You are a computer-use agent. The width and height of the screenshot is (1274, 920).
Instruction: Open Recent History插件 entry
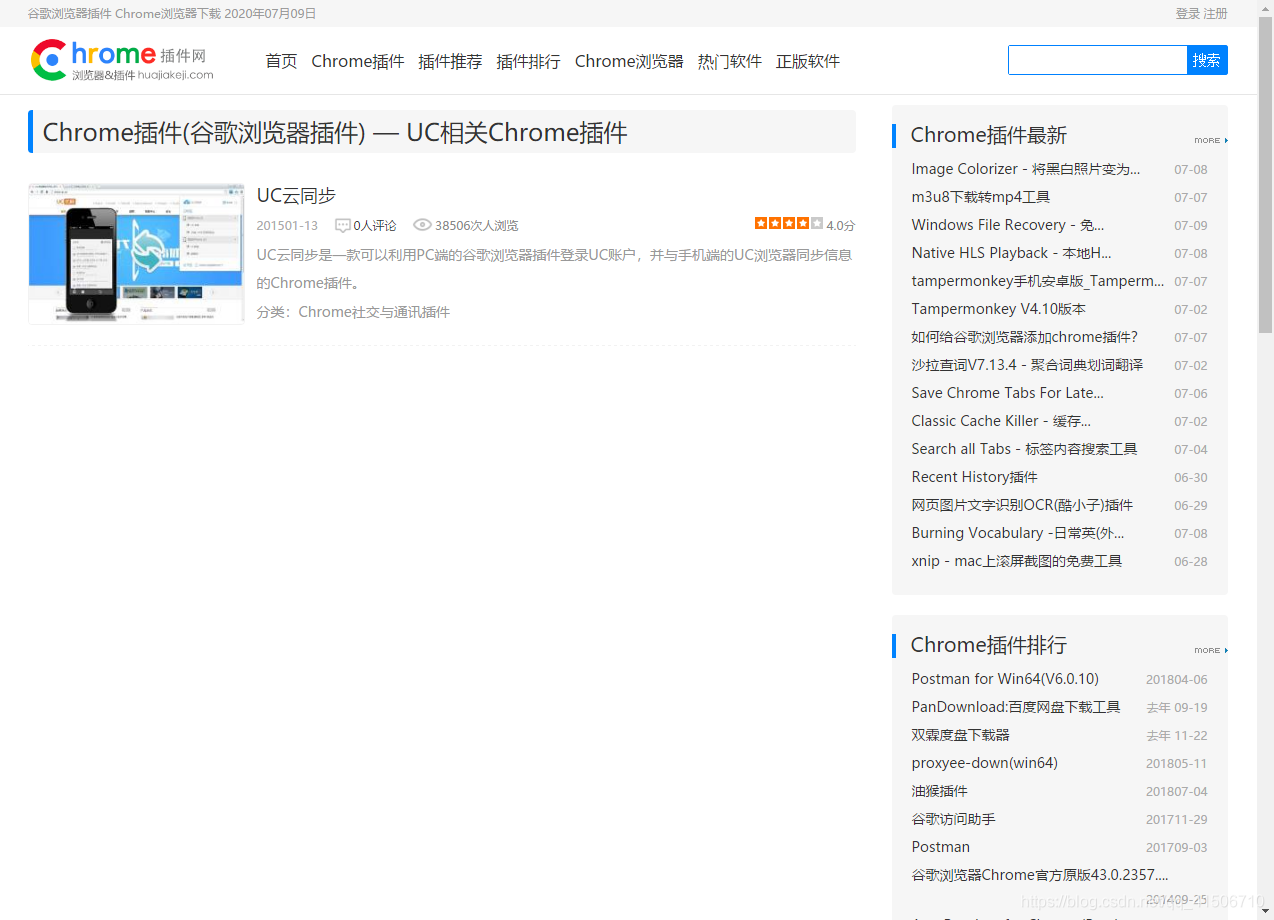click(x=975, y=477)
